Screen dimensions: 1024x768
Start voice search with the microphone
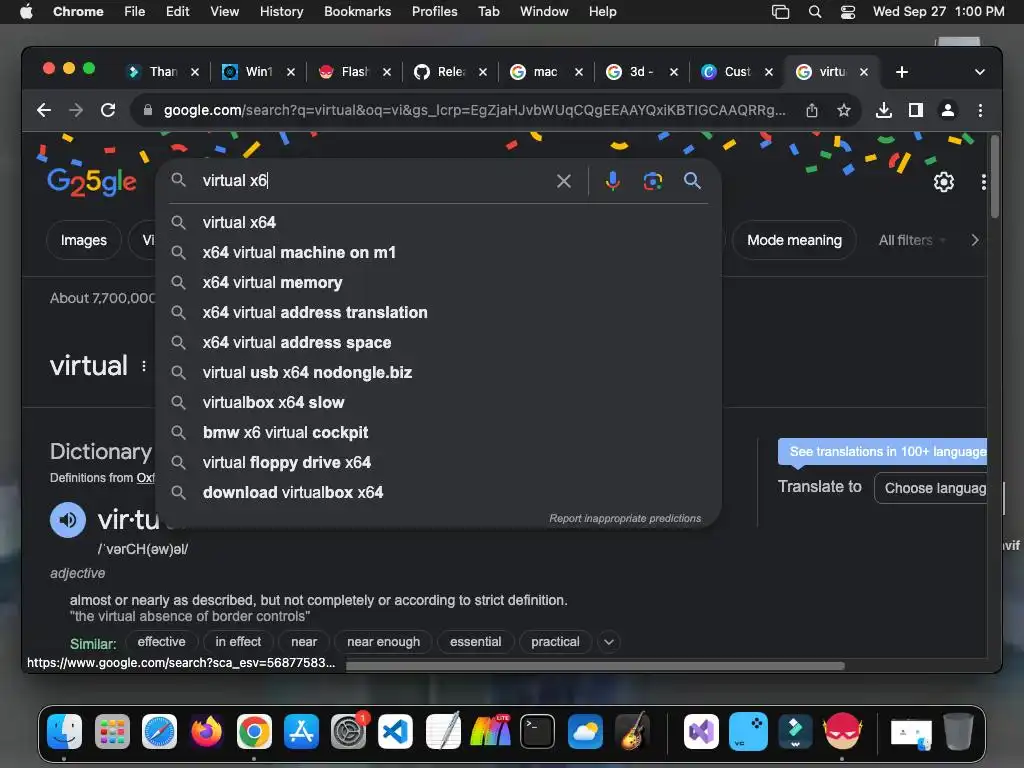point(613,181)
